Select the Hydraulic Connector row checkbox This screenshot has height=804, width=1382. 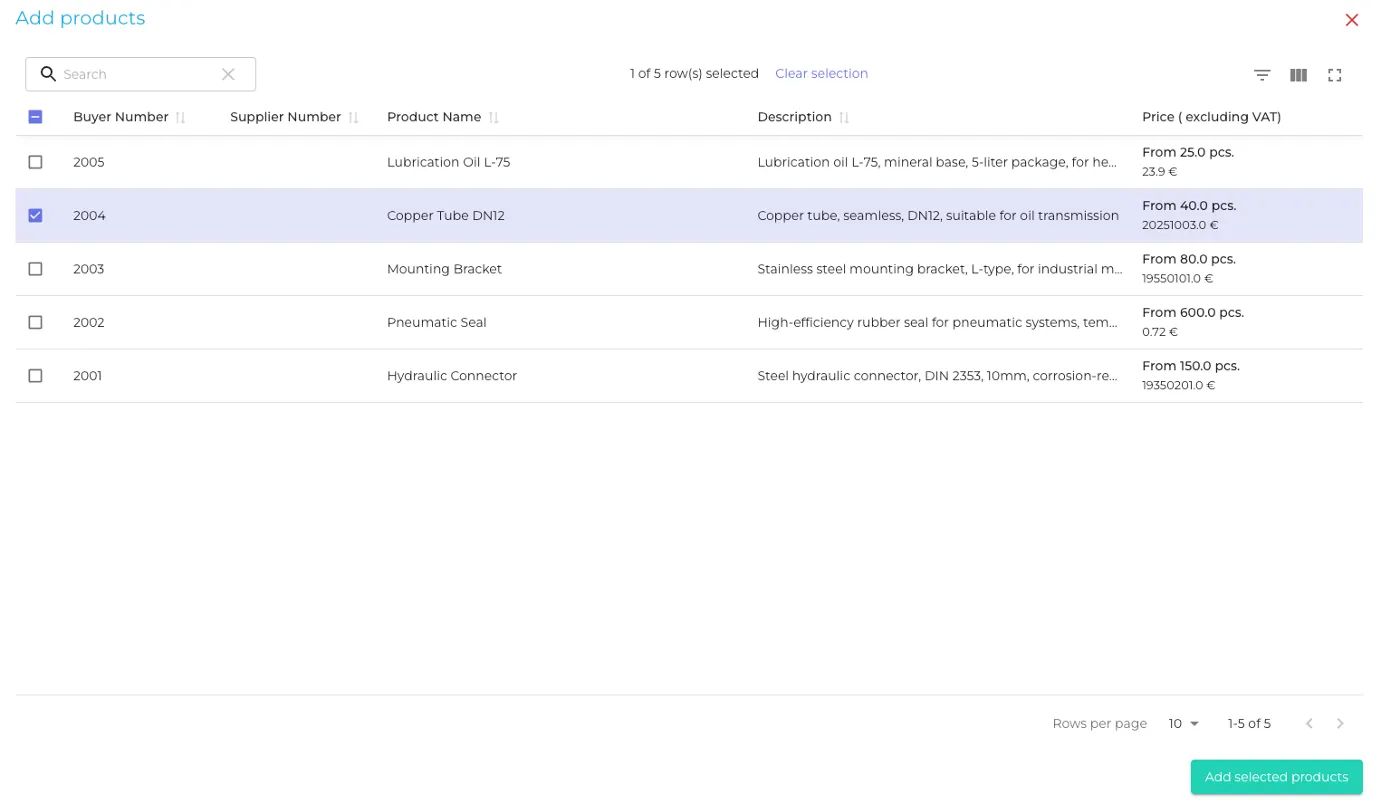click(x=36, y=376)
